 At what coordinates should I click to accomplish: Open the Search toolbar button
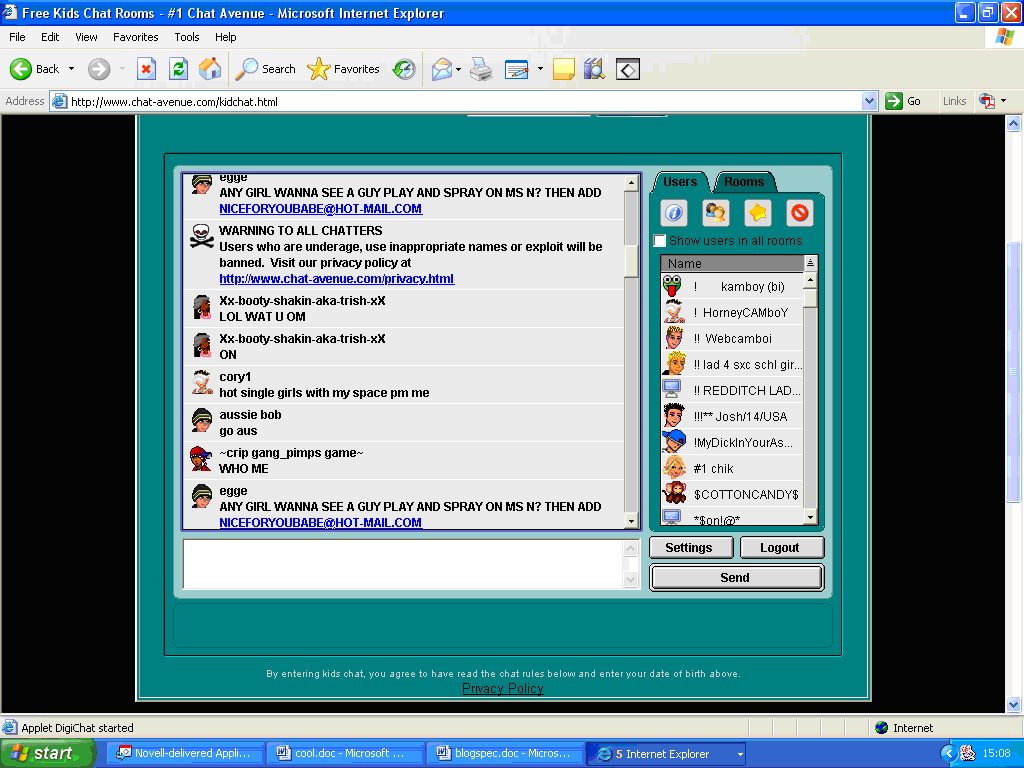pyautogui.click(x=265, y=69)
